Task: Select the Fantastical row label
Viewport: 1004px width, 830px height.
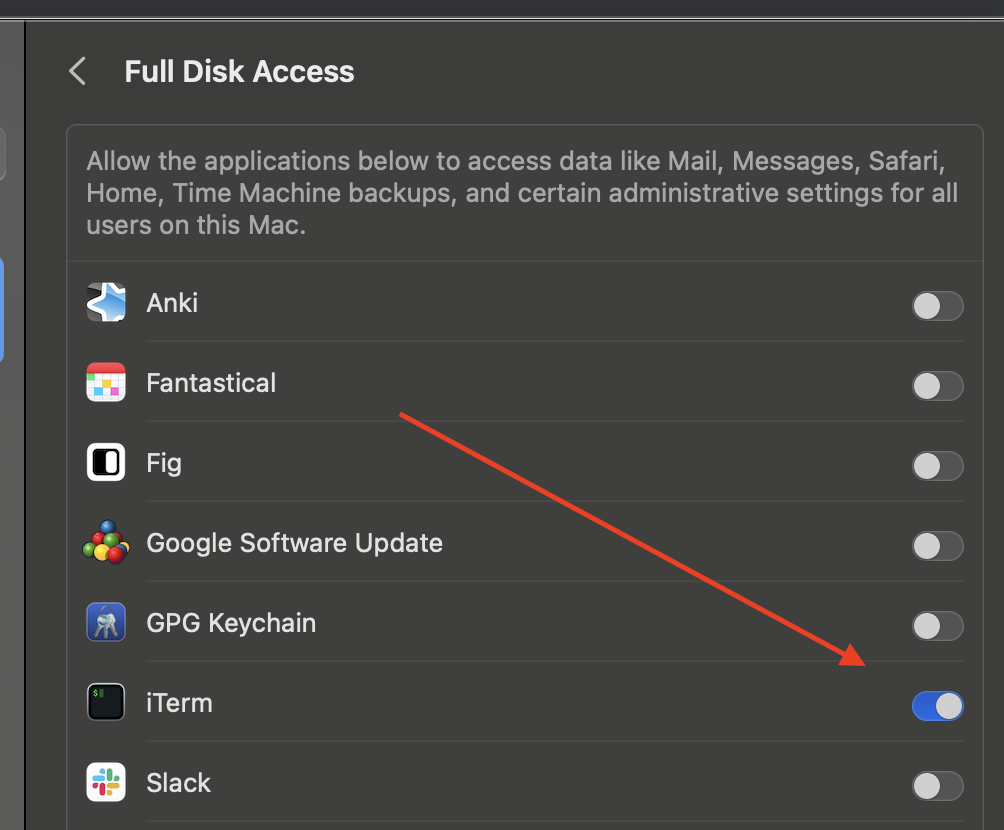Action: (x=211, y=383)
